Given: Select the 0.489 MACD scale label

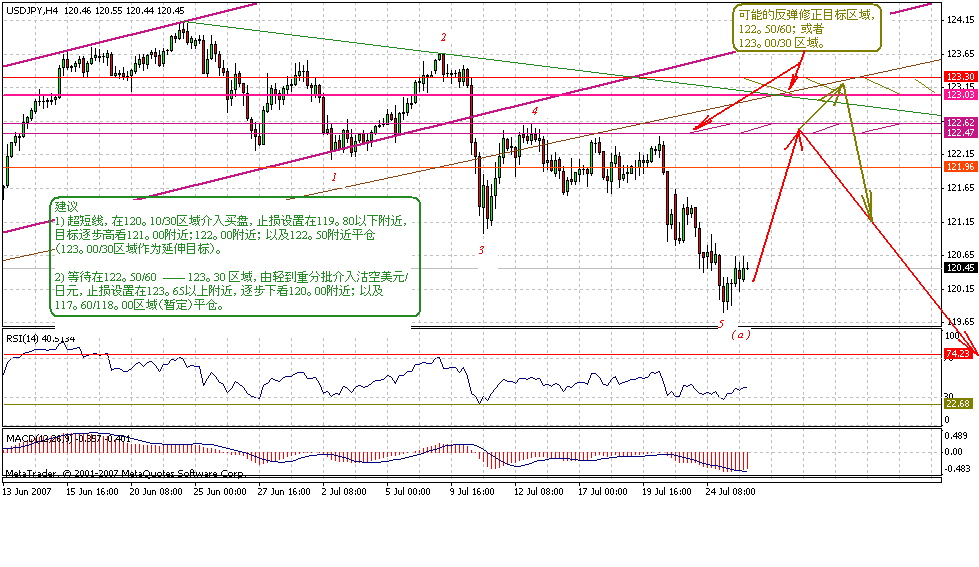Looking at the screenshot, I should (x=957, y=435).
